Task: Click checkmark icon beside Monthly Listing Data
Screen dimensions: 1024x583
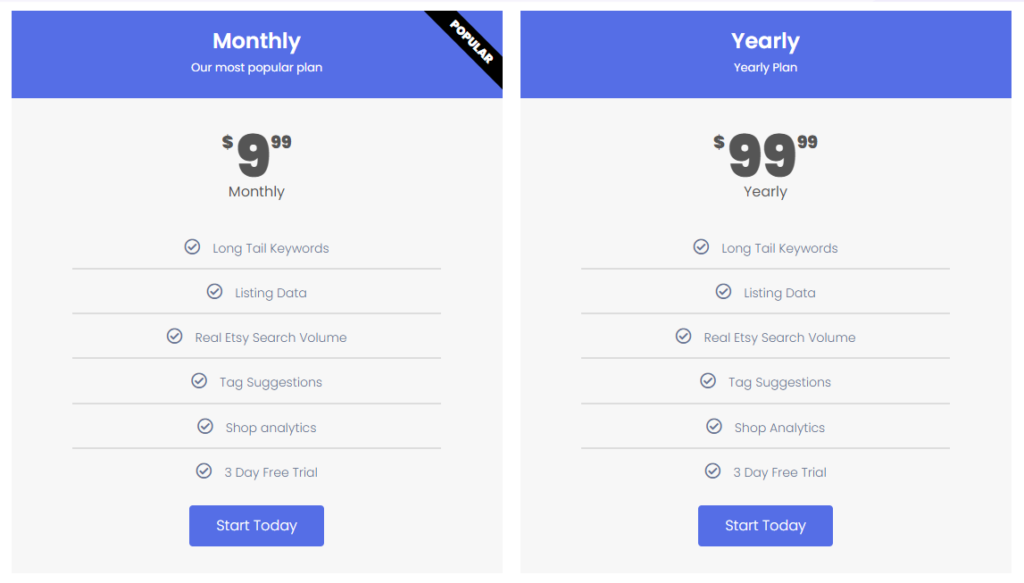Action: click(x=214, y=292)
